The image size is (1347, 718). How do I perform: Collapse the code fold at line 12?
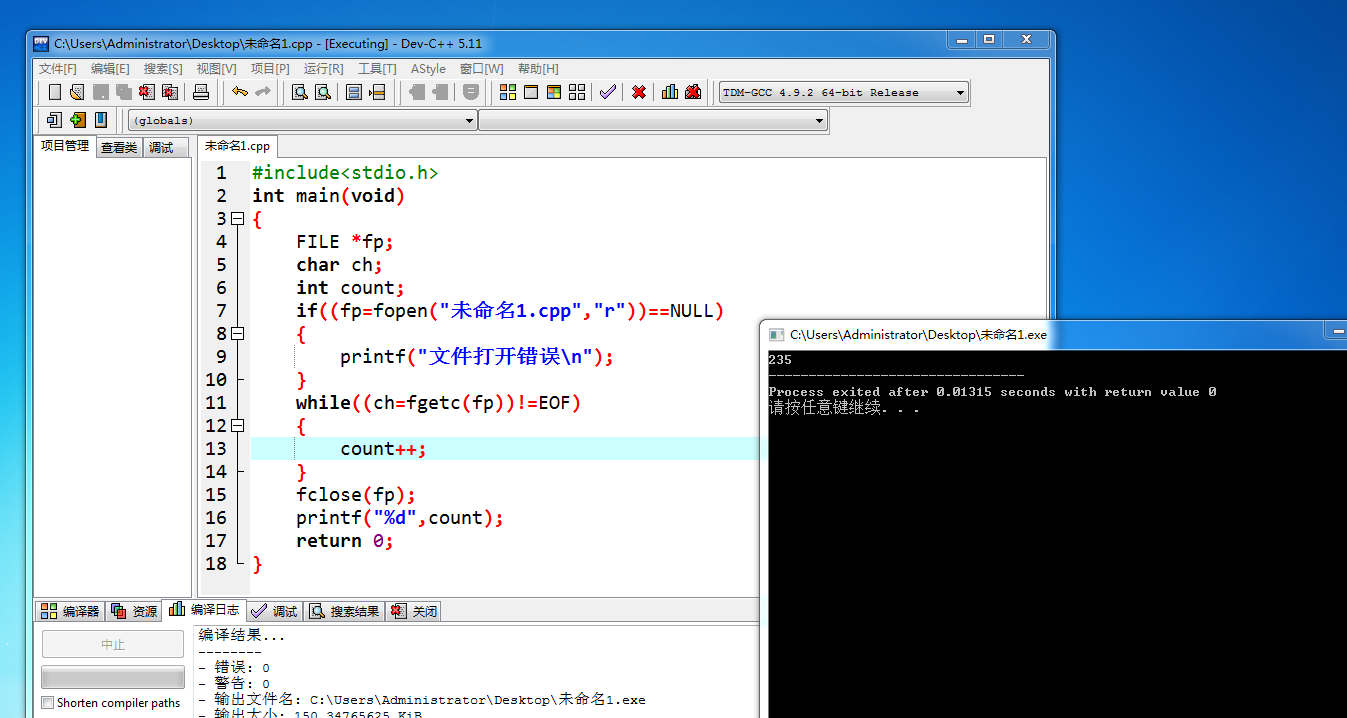coord(237,425)
